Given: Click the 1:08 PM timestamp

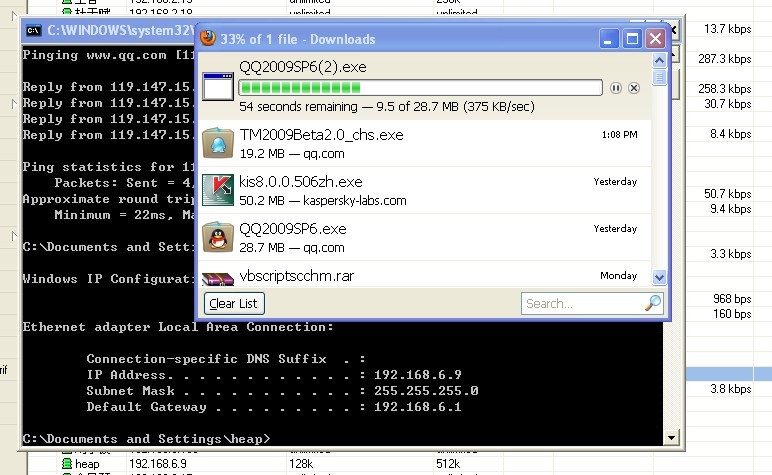Looking at the screenshot, I should [x=619, y=134].
